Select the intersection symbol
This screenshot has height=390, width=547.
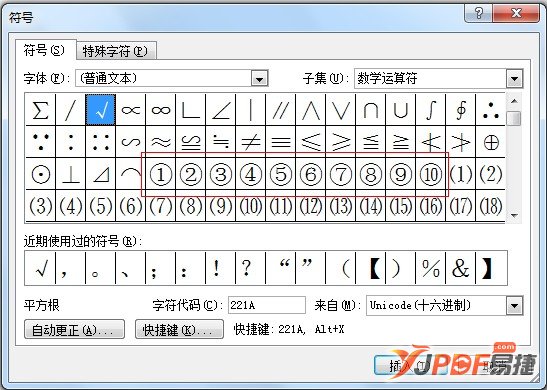click(x=370, y=110)
